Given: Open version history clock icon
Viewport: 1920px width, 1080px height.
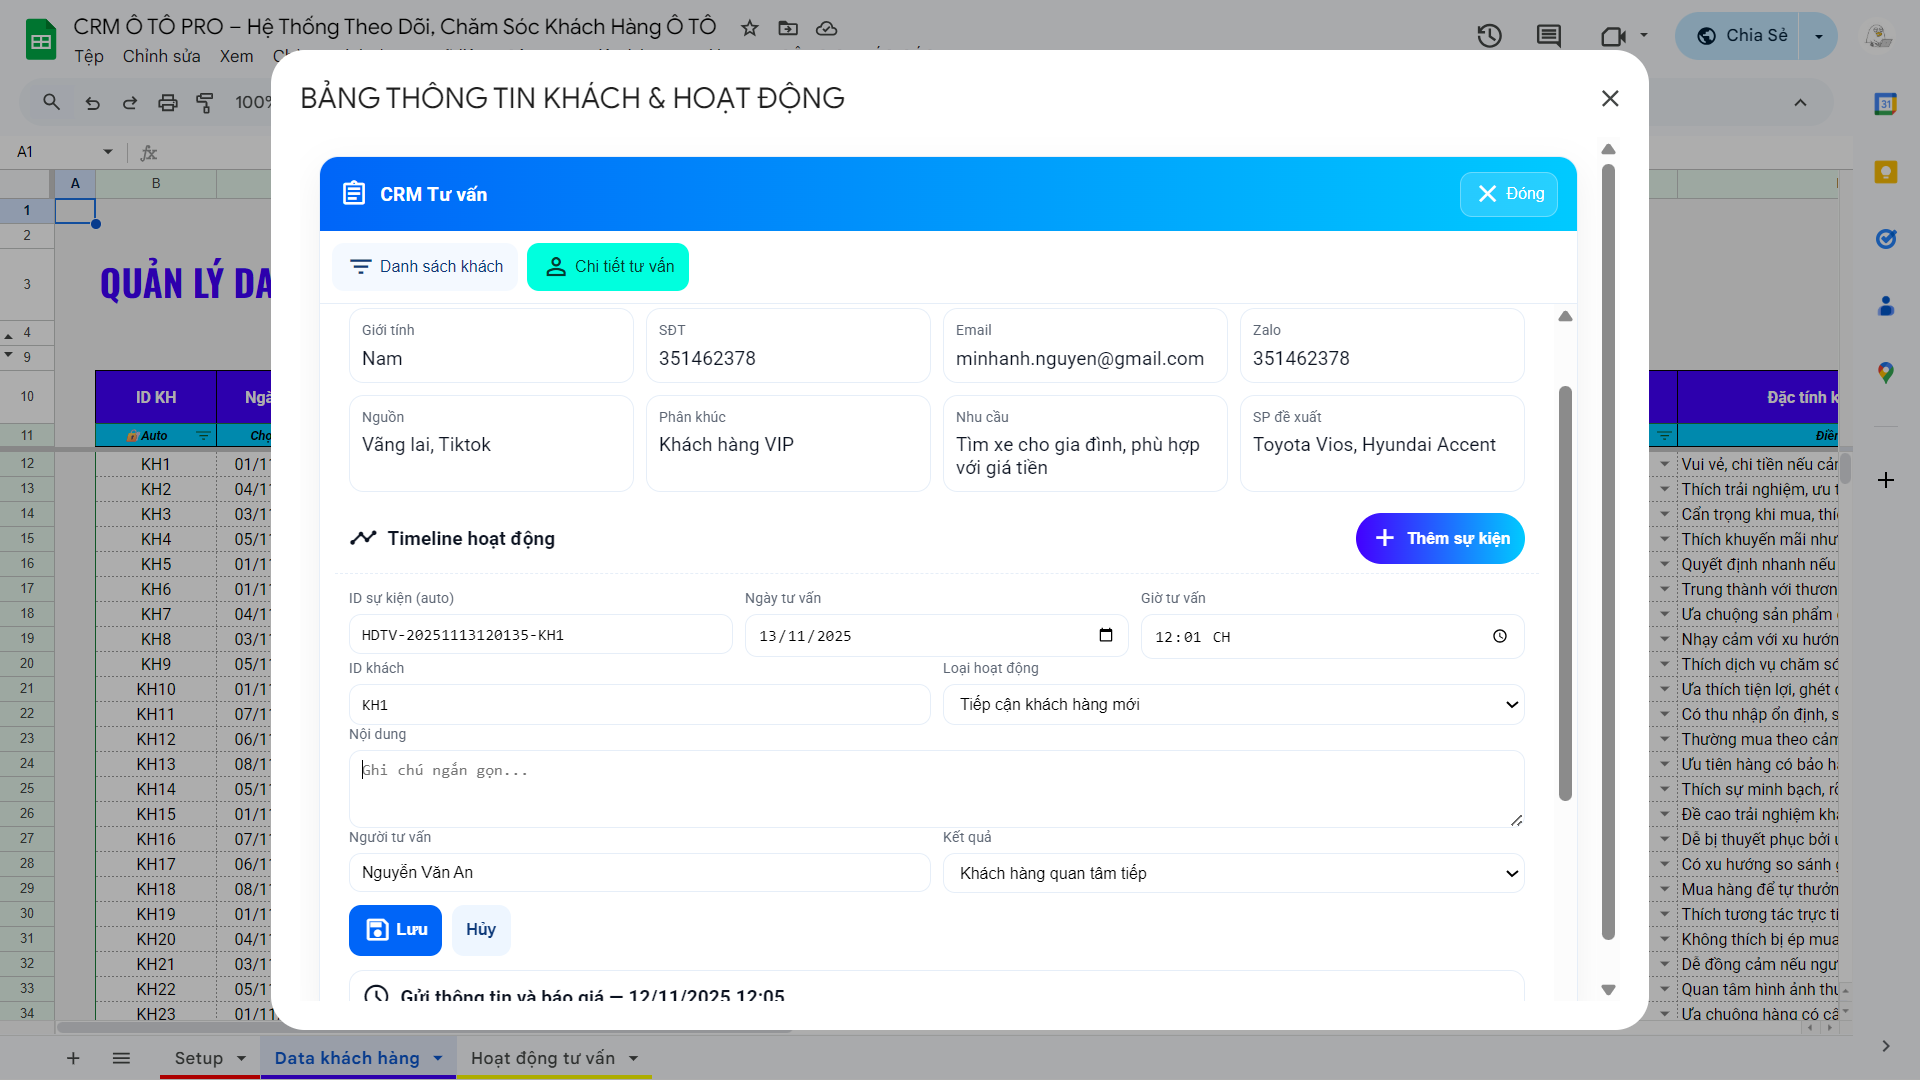Looking at the screenshot, I should [x=1489, y=36].
